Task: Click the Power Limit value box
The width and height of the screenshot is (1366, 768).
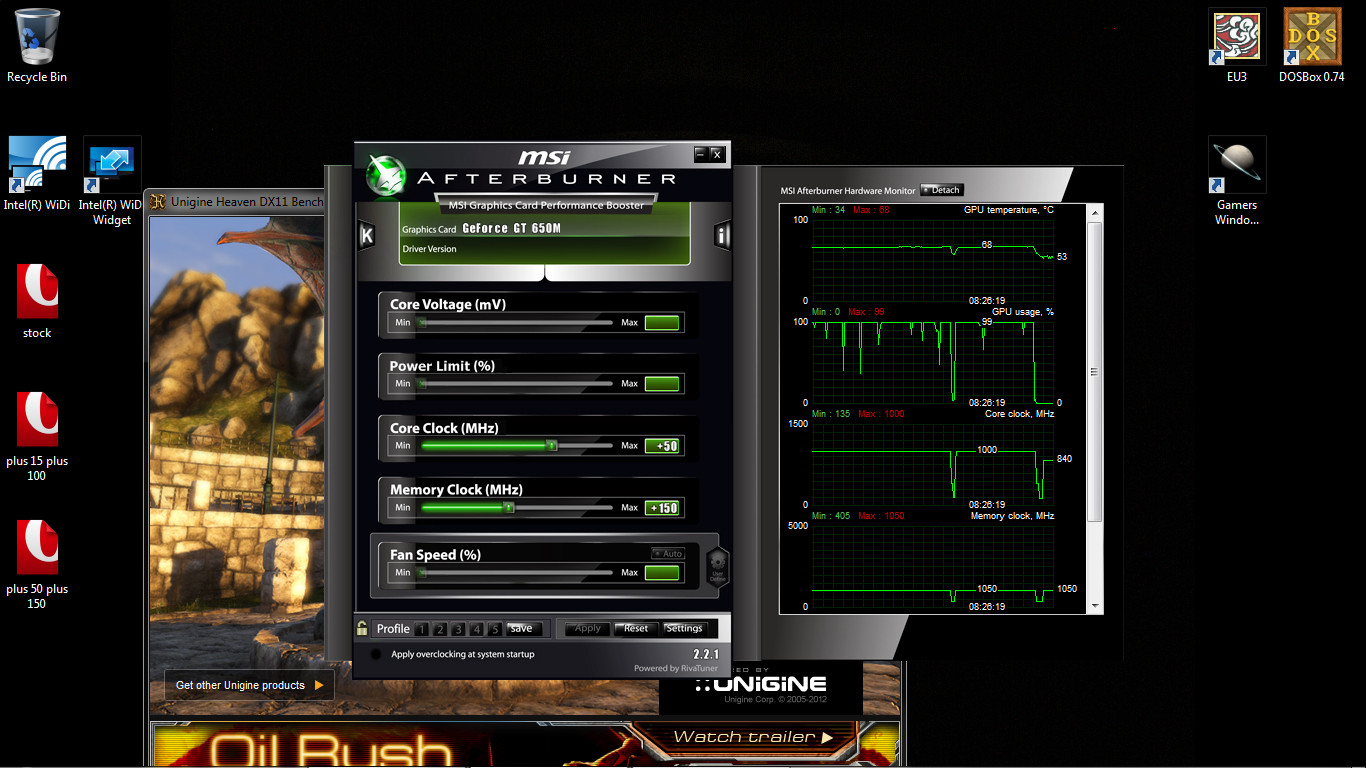Action: tap(662, 384)
